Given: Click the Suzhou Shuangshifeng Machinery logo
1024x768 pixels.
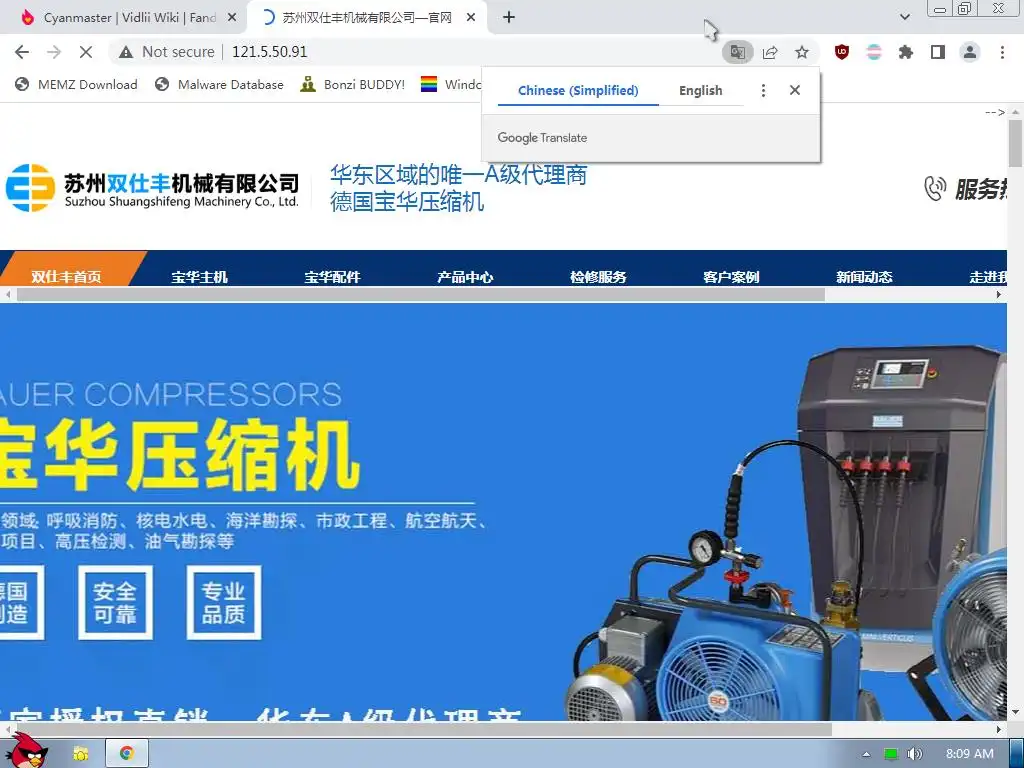Looking at the screenshot, I should click(152, 189).
